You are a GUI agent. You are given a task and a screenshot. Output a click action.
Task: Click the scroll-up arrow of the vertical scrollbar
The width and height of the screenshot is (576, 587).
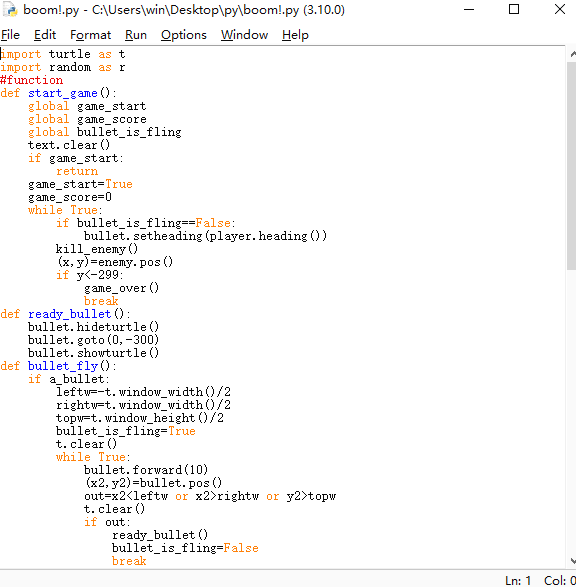click(x=572, y=55)
